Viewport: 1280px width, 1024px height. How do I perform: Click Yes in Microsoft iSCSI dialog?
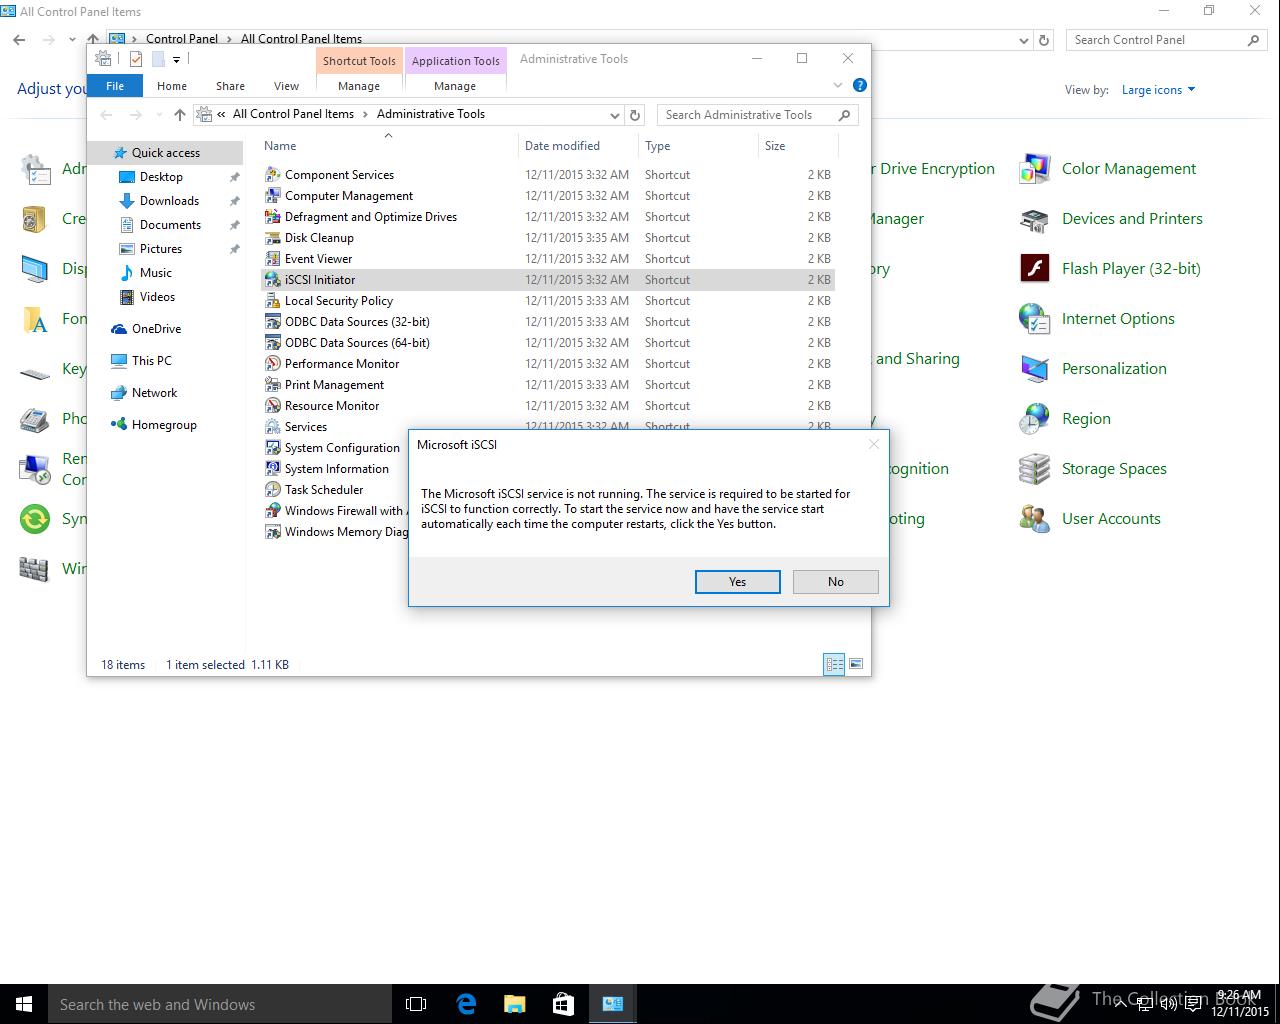pyautogui.click(x=737, y=582)
